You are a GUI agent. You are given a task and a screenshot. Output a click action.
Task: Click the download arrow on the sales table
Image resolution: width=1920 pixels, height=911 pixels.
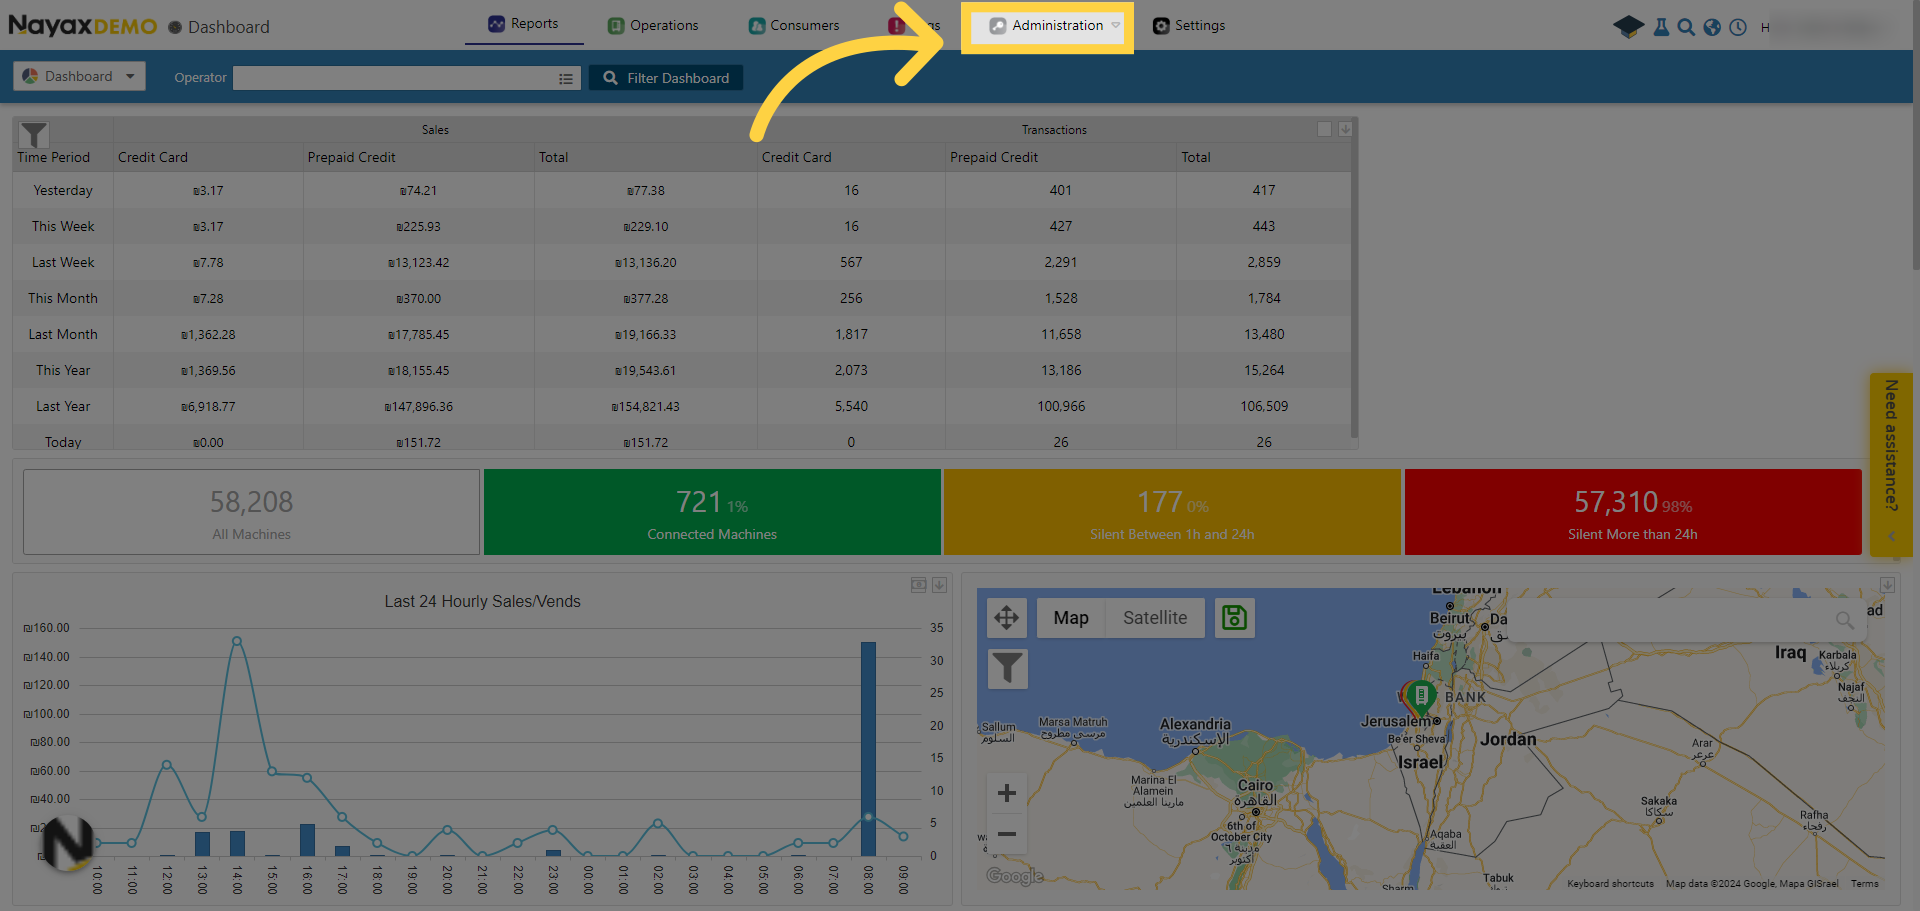pos(1345,129)
